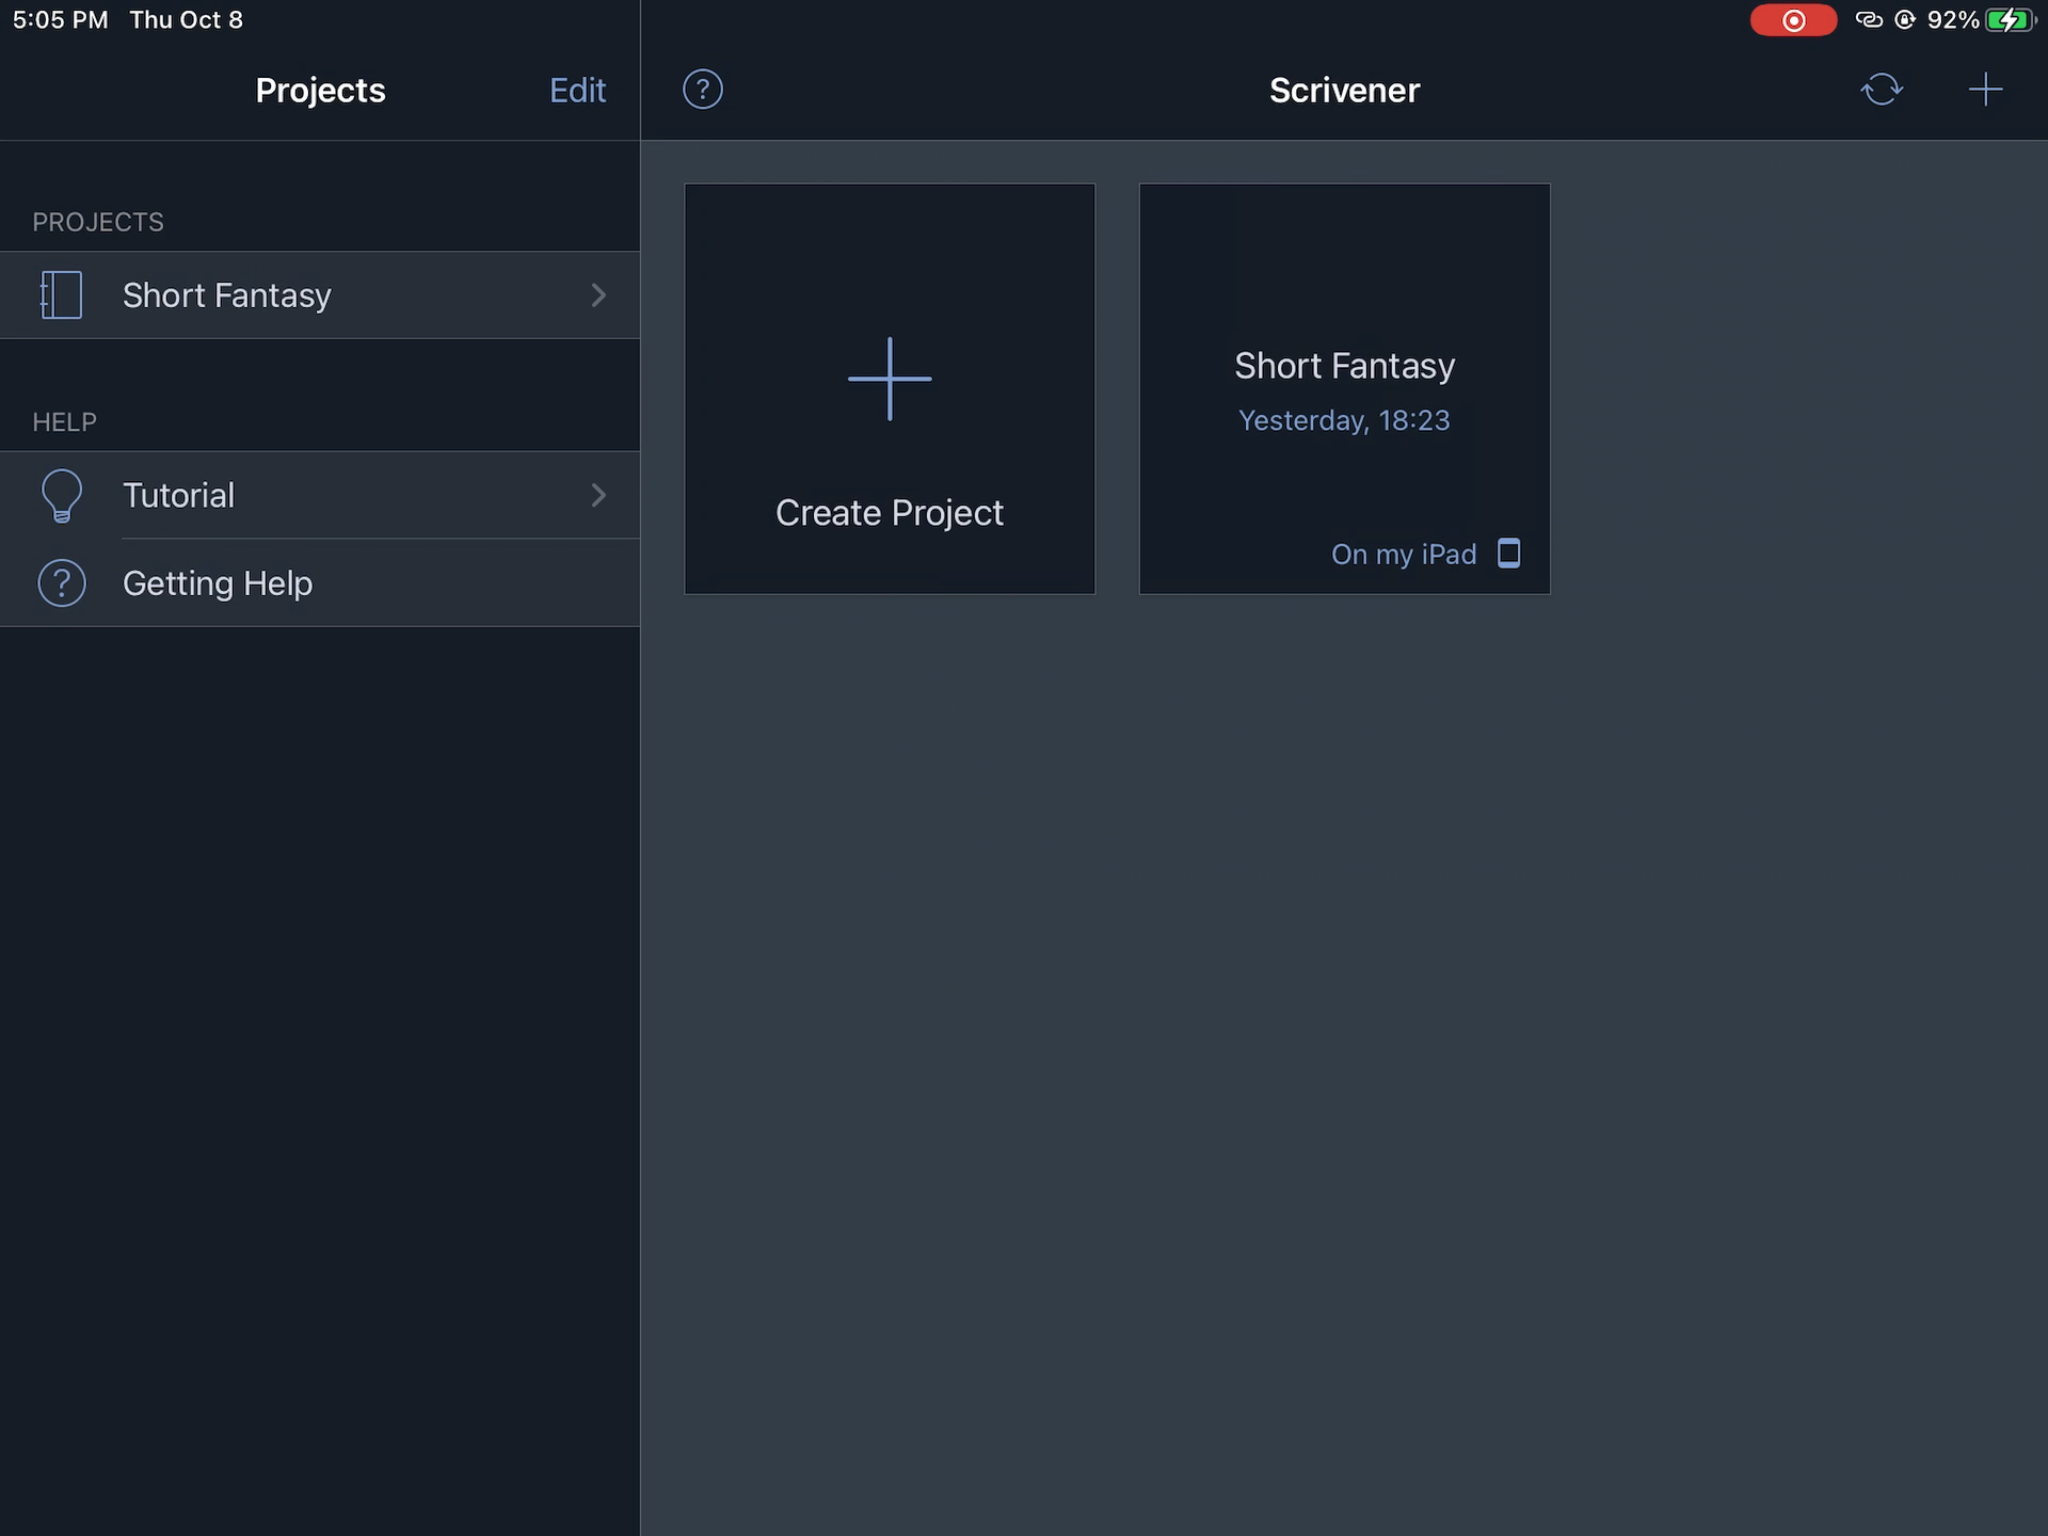Viewport: 2048px width, 1536px height.
Task: Tap the PROJECTS section header
Action: click(x=98, y=222)
